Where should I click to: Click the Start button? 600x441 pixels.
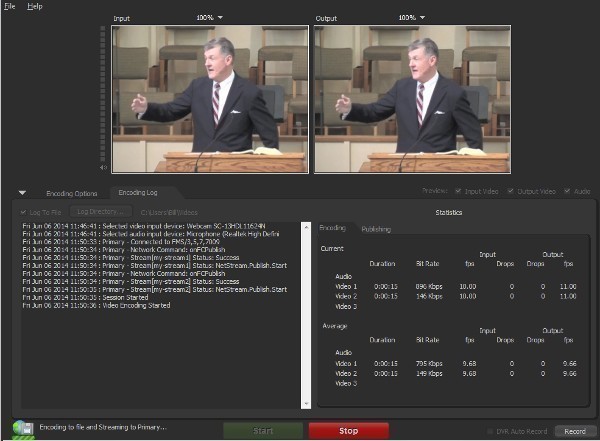[263, 431]
